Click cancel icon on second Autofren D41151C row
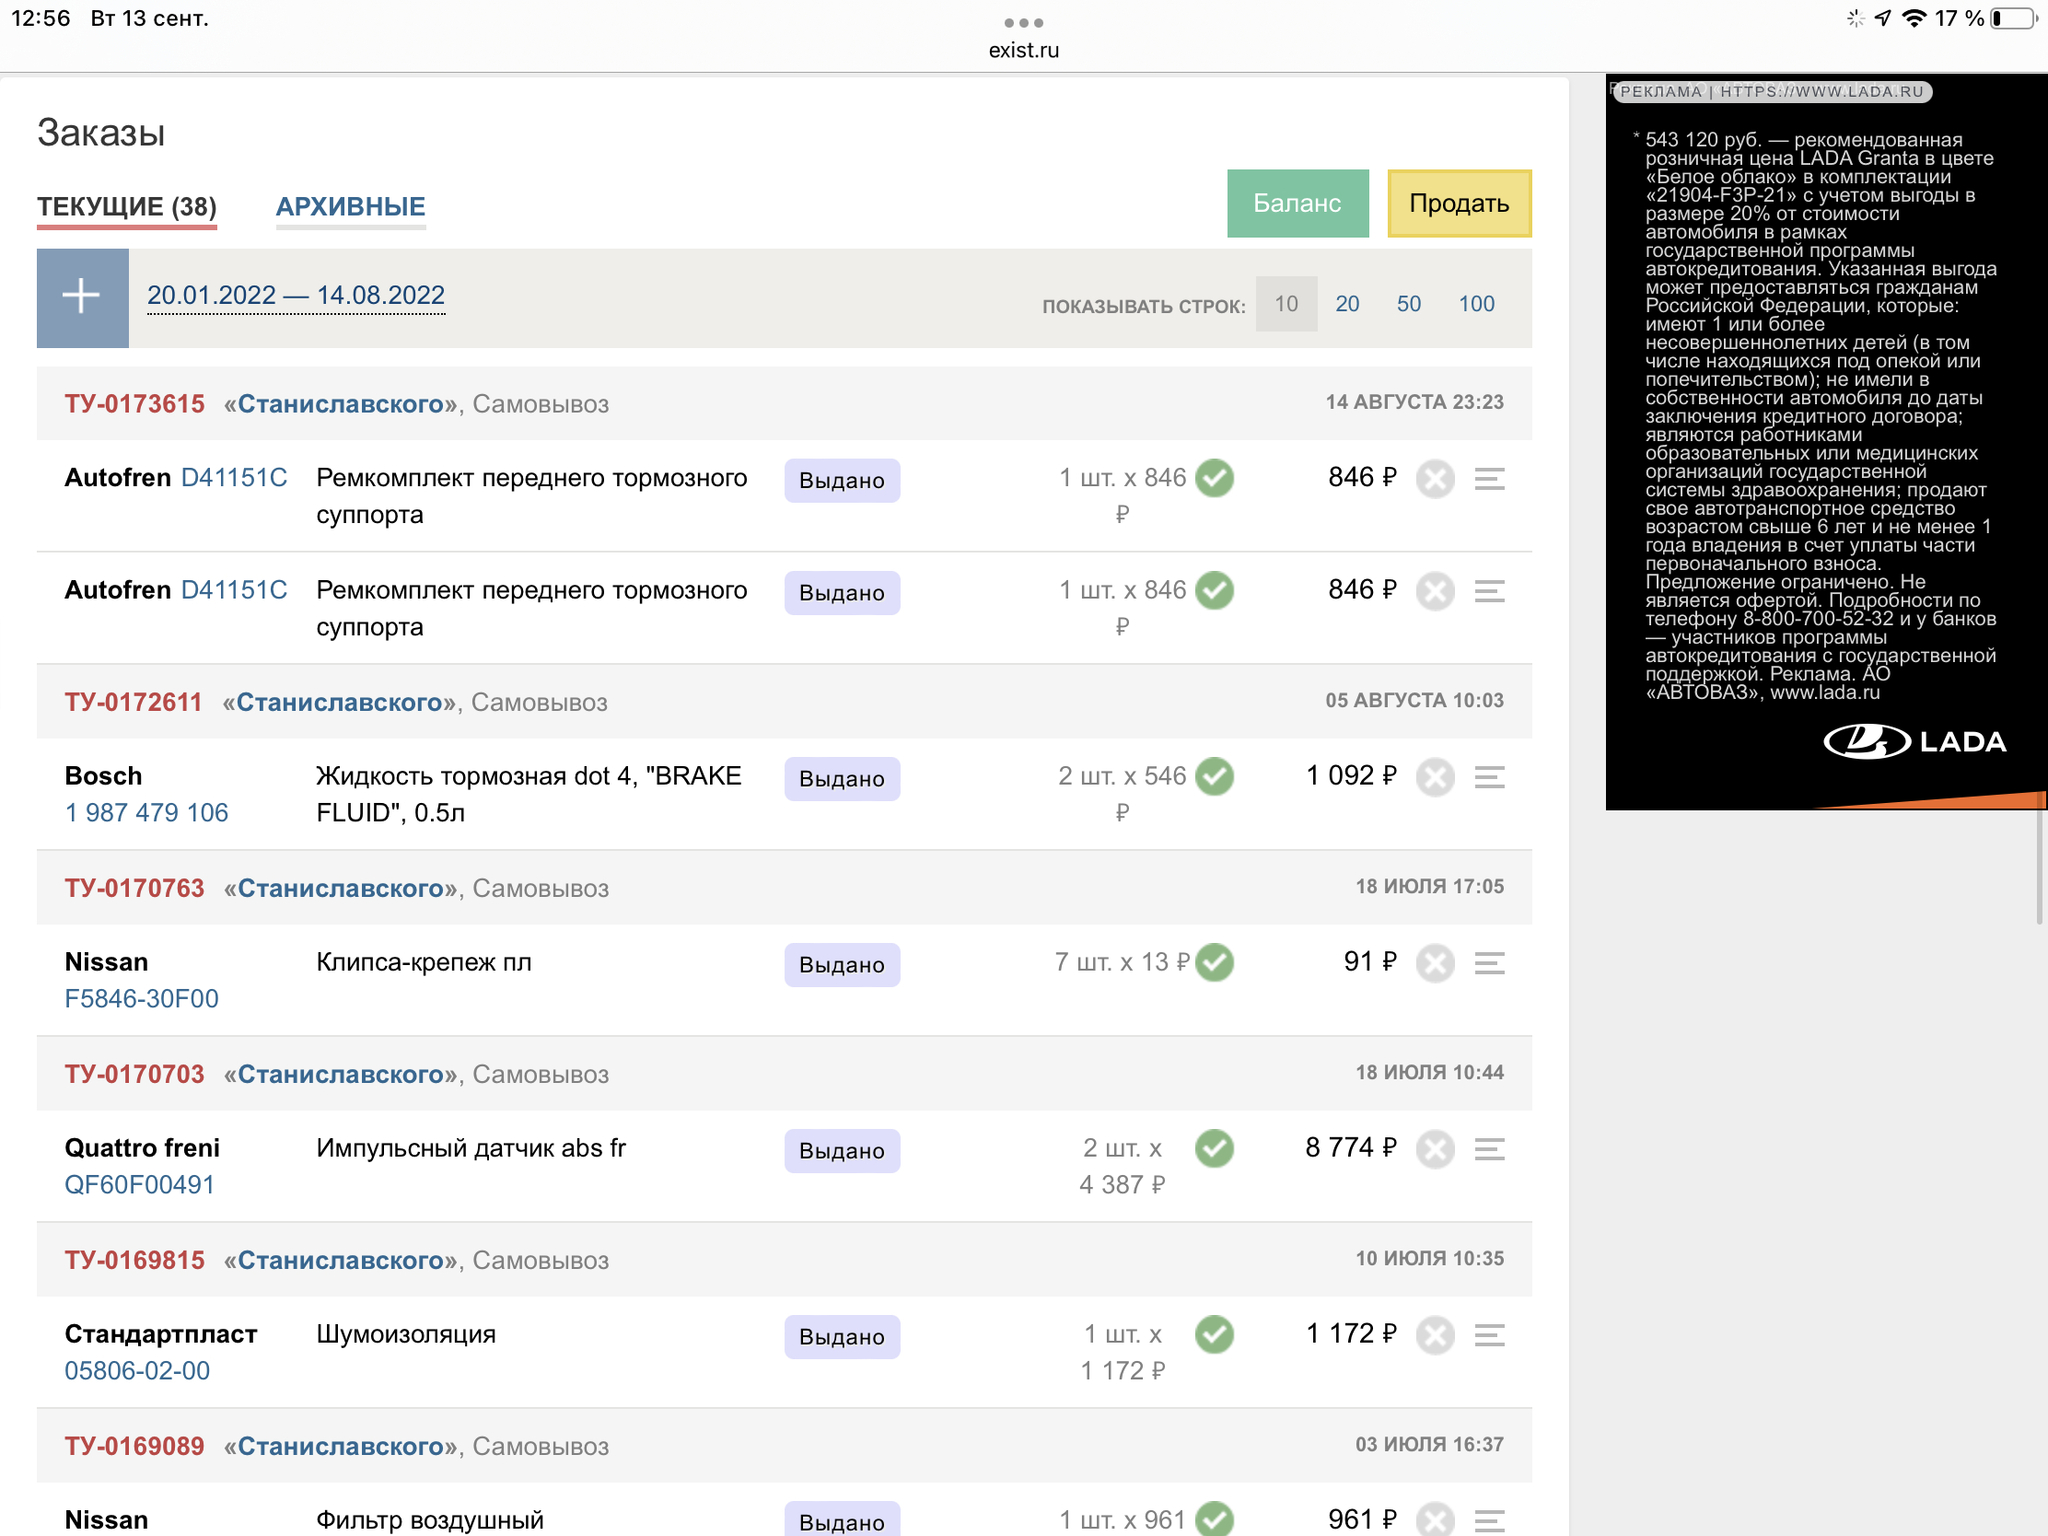Image resolution: width=2048 pixels, height=1536 pixels. [1435, 591]
